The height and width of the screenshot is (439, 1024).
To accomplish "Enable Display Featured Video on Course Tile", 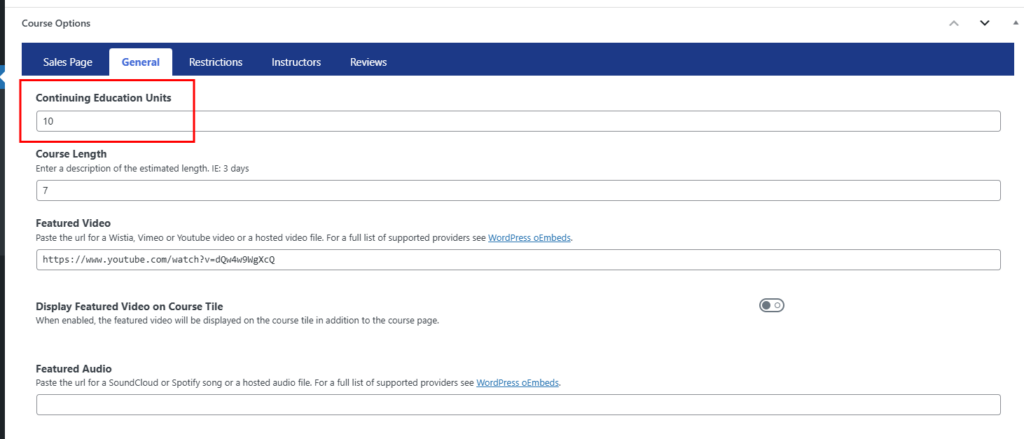I will tap(771, 305).
